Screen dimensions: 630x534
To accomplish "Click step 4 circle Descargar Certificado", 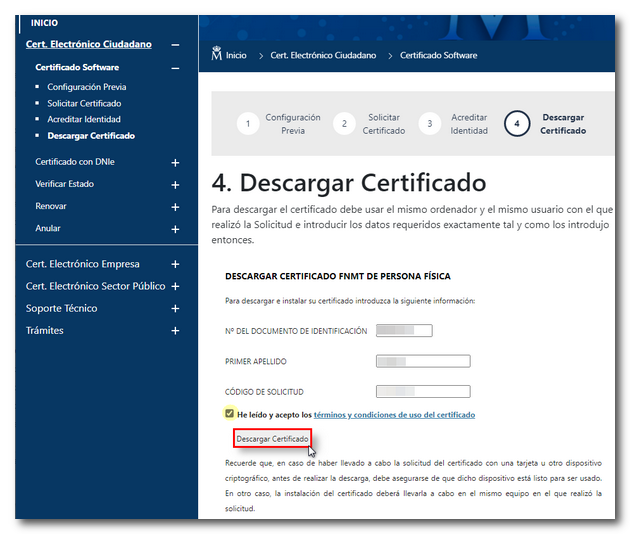I will pyautogui.click(x=517, y=124).
